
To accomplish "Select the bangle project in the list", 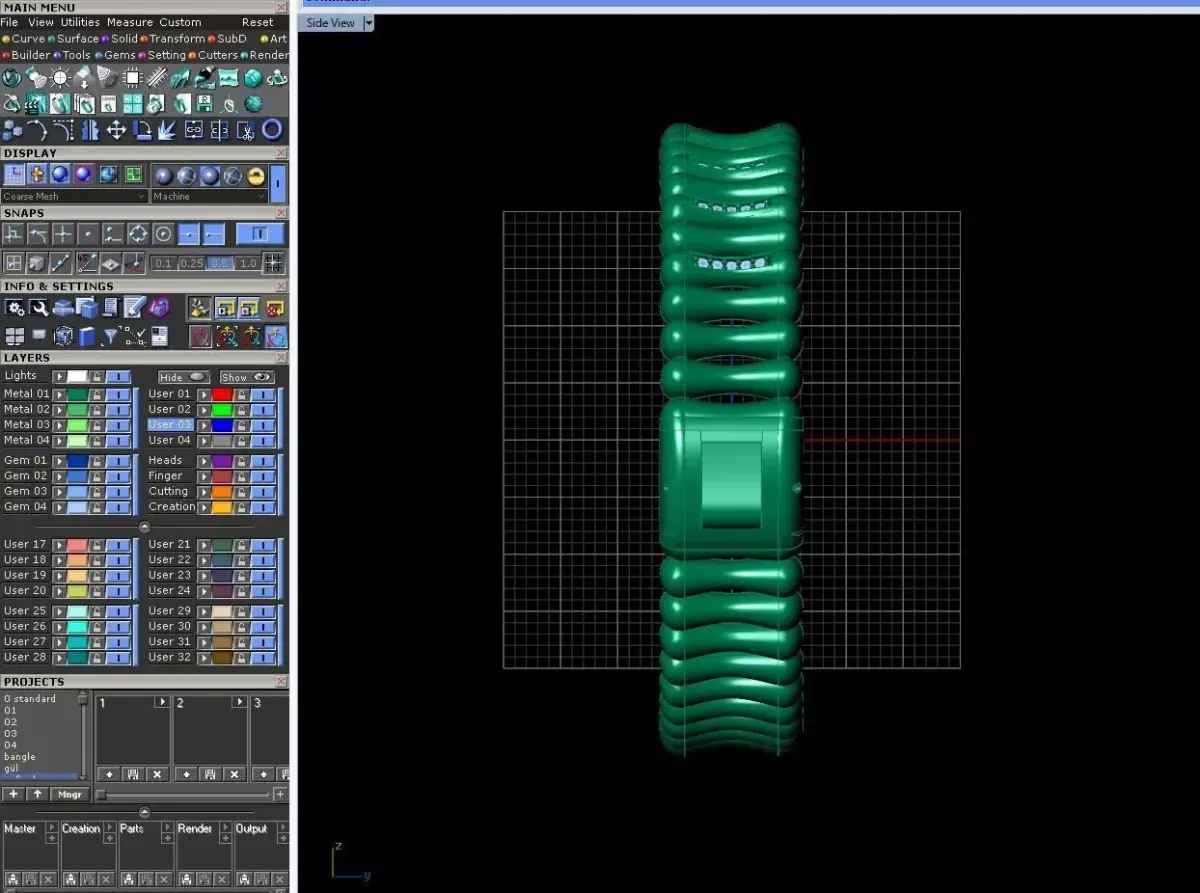I will [x=19, y=757].
